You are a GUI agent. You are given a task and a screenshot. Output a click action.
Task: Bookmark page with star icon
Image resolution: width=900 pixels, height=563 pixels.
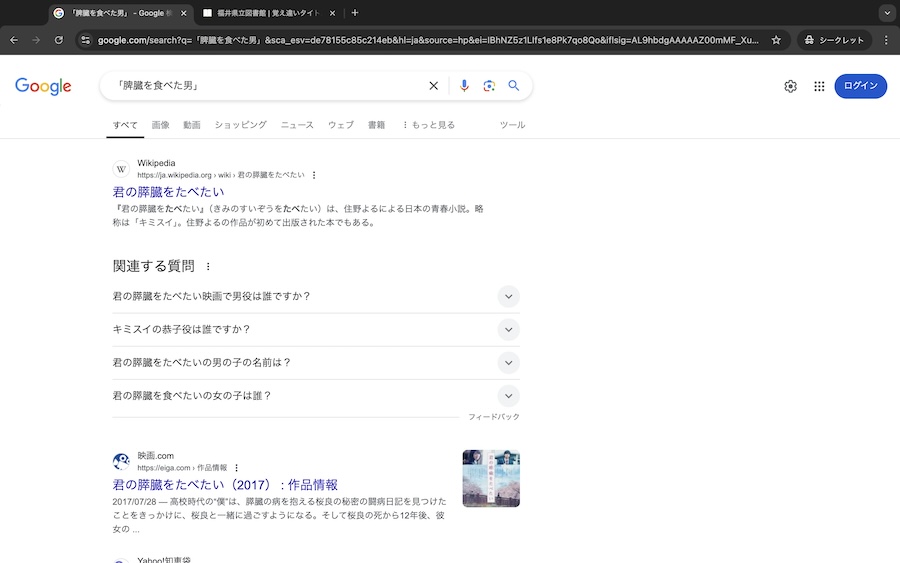776,40
